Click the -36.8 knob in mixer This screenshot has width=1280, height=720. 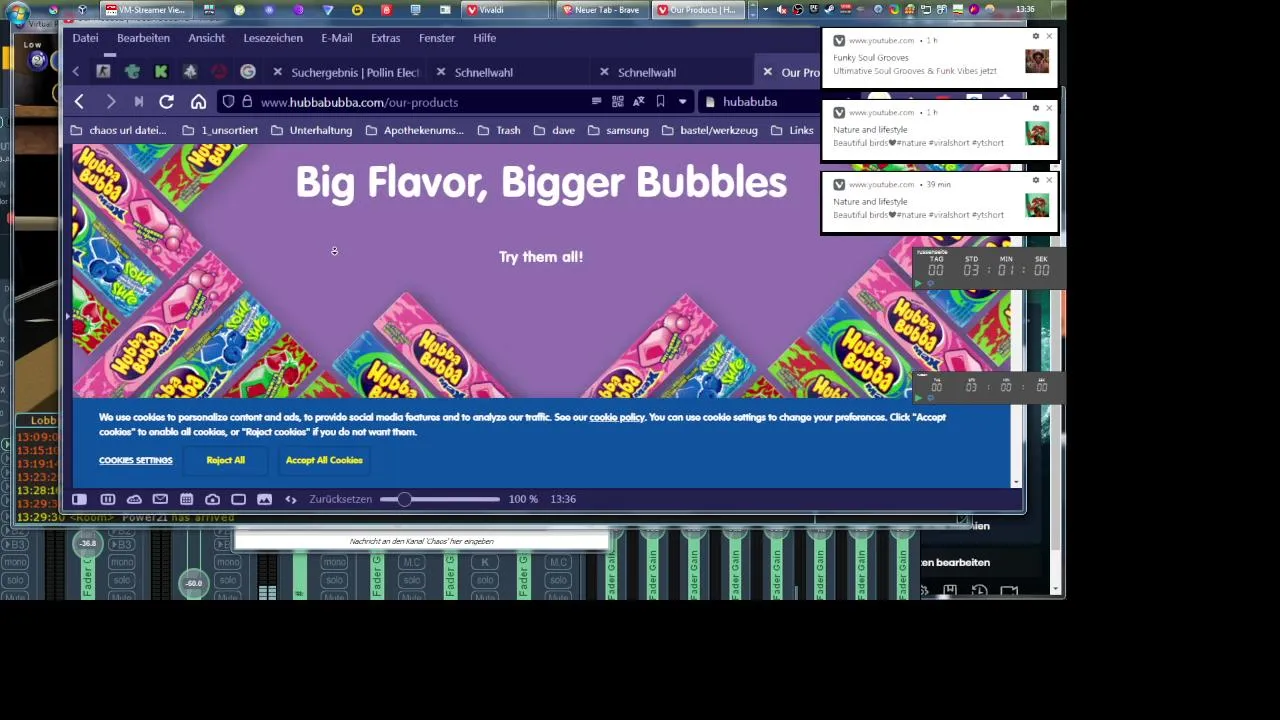(x=88, y=544)
